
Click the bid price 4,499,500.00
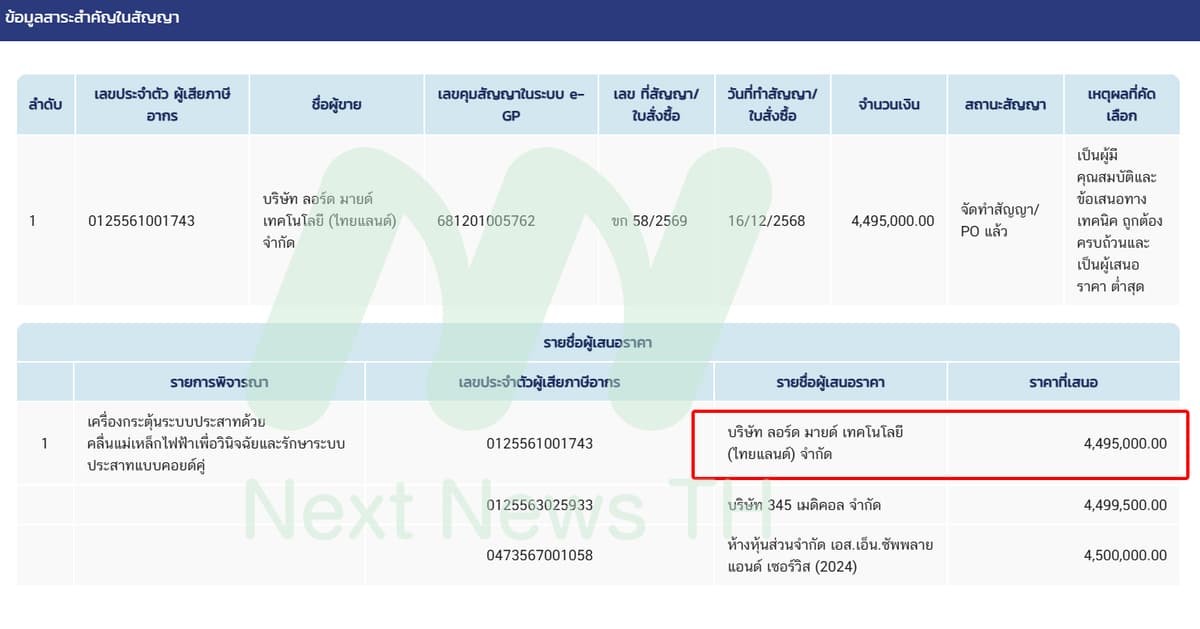point(1122,505)
